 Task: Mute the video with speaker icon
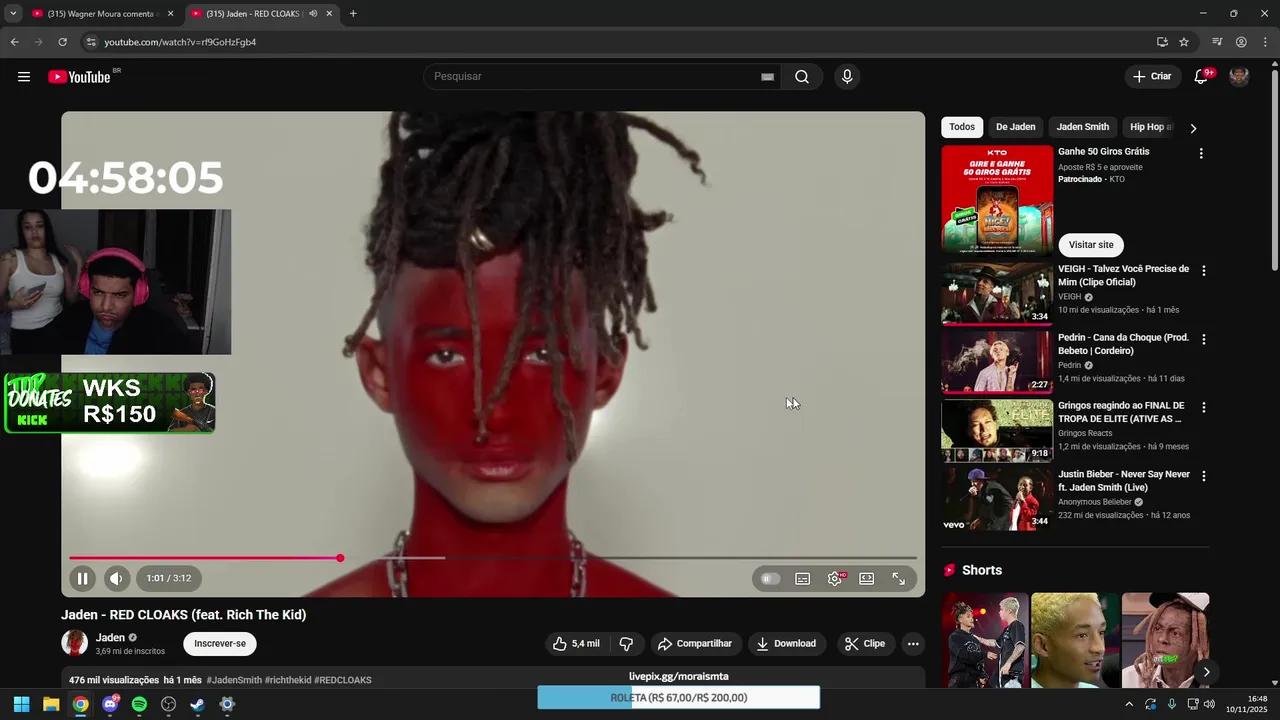click(116, 578)
